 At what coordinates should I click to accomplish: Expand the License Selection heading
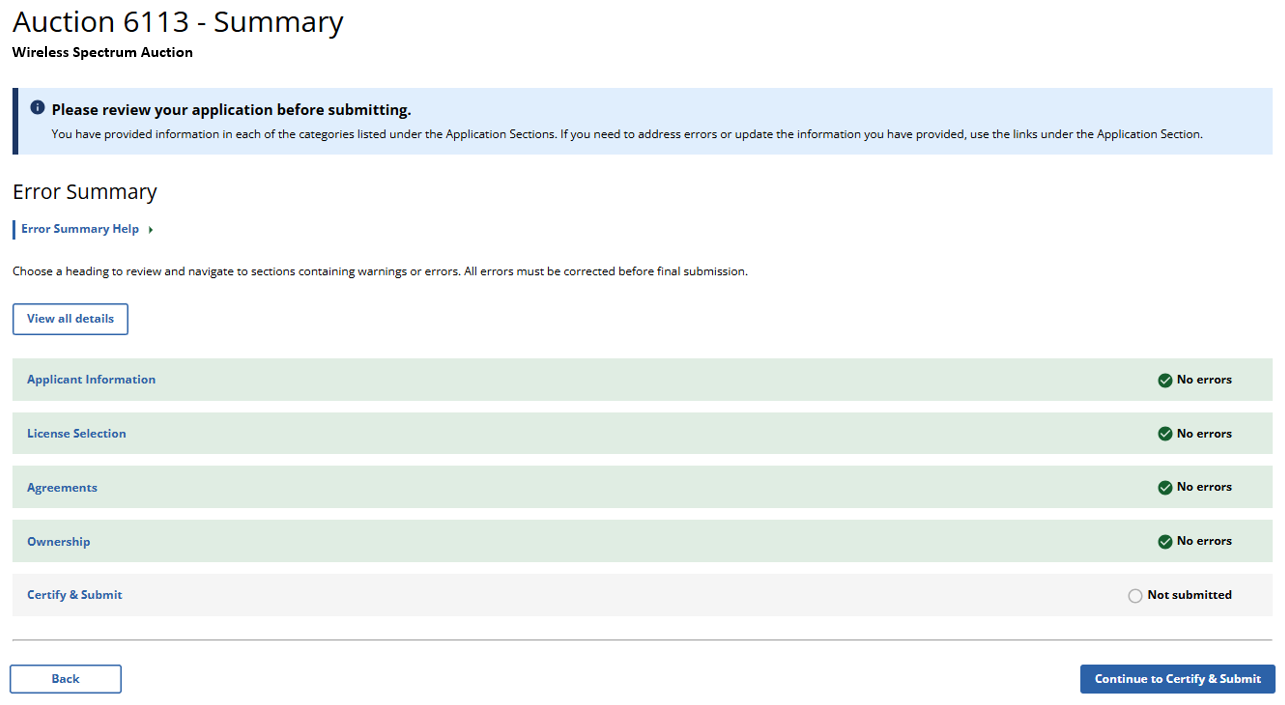click(x=76, y=434)
